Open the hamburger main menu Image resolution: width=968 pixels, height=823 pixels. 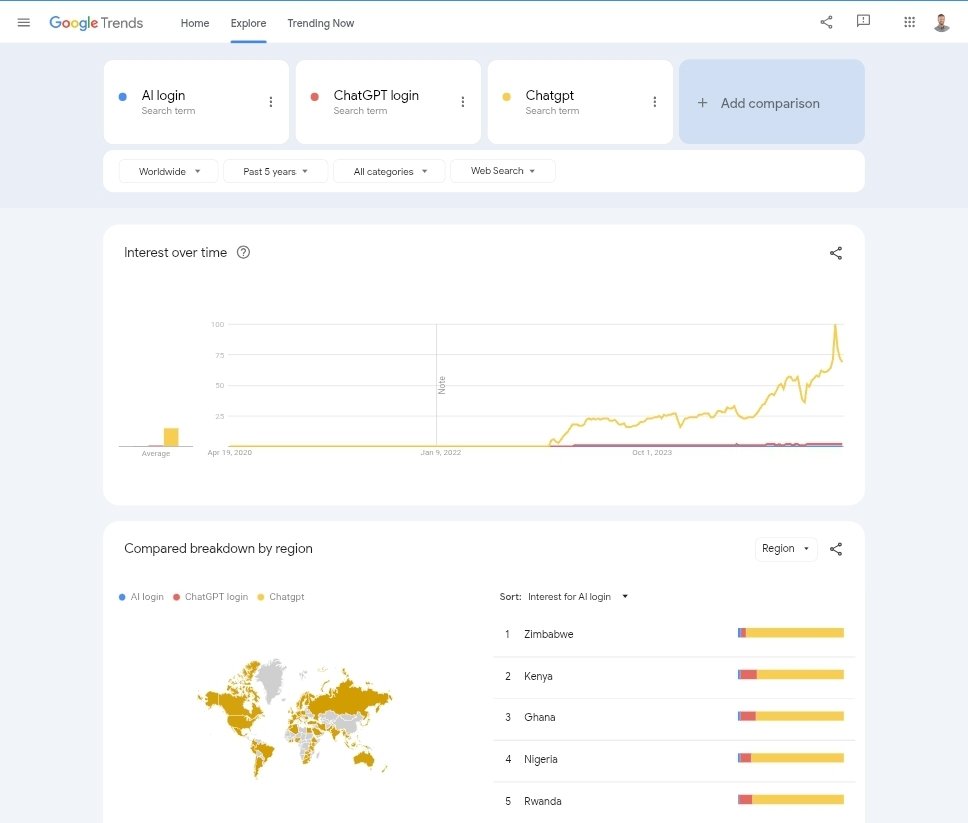pos(23,23)
